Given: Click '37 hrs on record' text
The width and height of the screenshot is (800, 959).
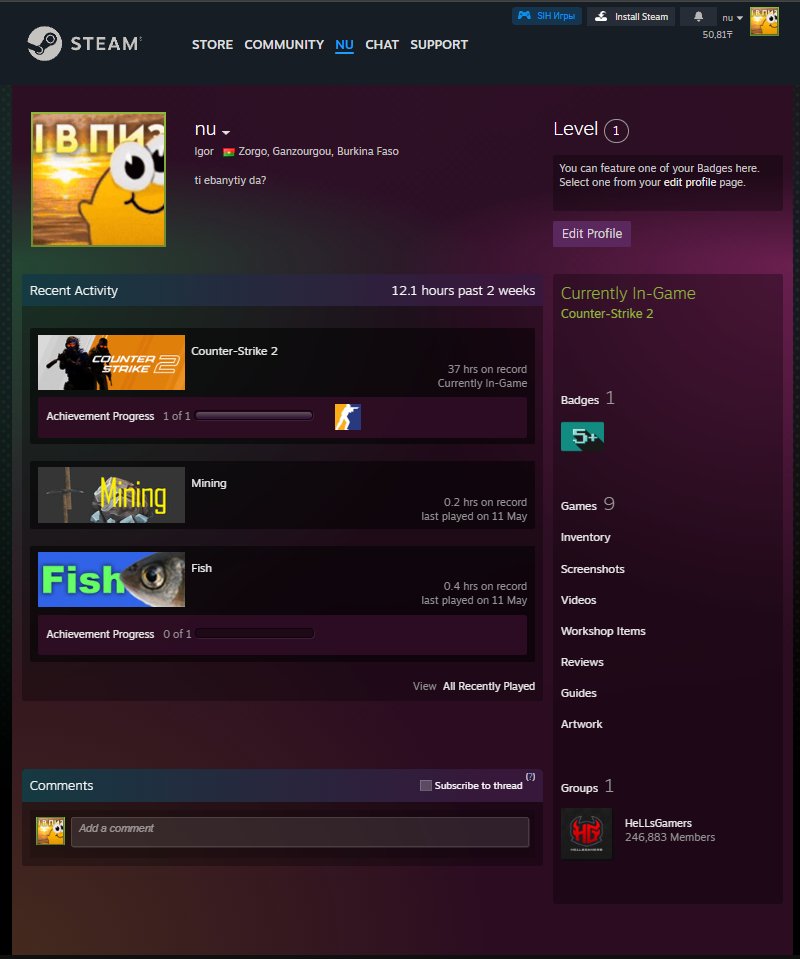Looking at the screenshot, I should (487, 369).
